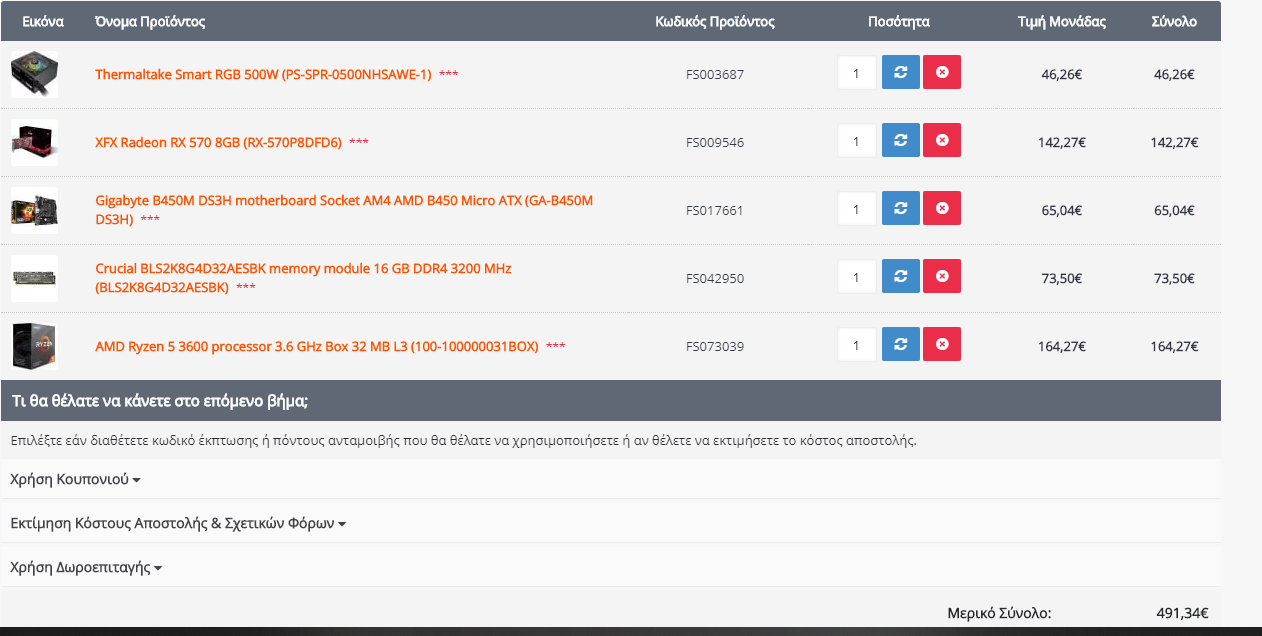The image size is (1262, 636).
Task: Click the Τιμή Μονάδας column header
Action: click(1062, 21)
